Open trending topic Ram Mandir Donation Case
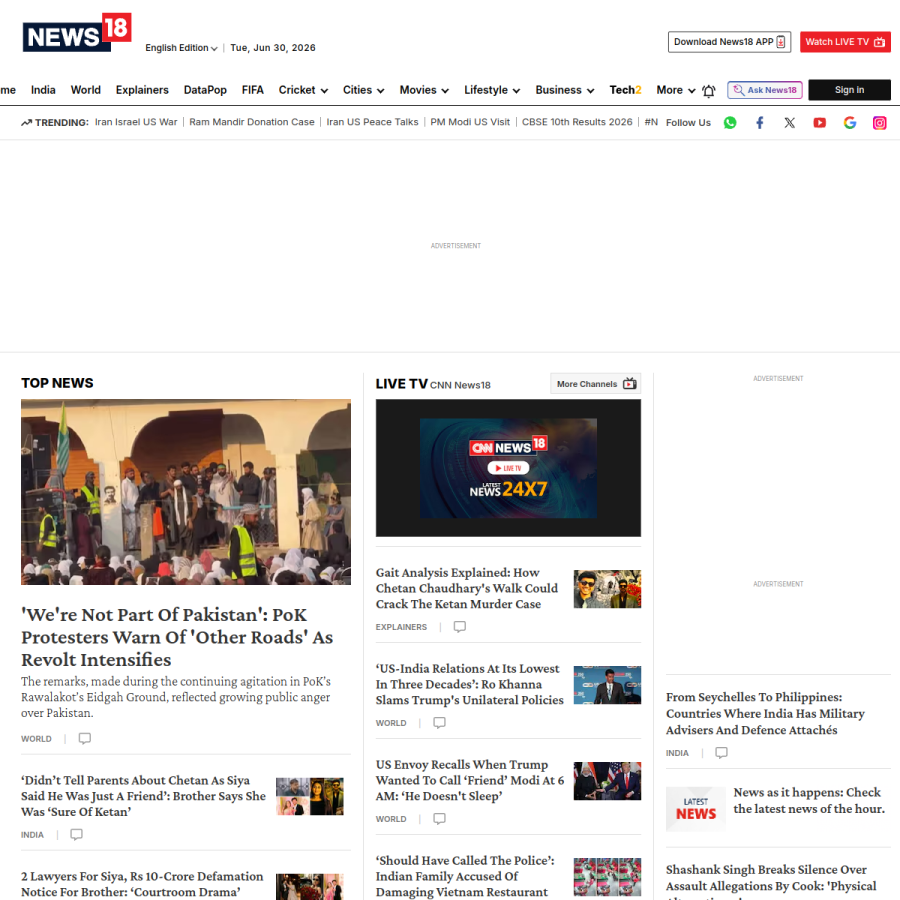900x900 pixels. [252, 122]
